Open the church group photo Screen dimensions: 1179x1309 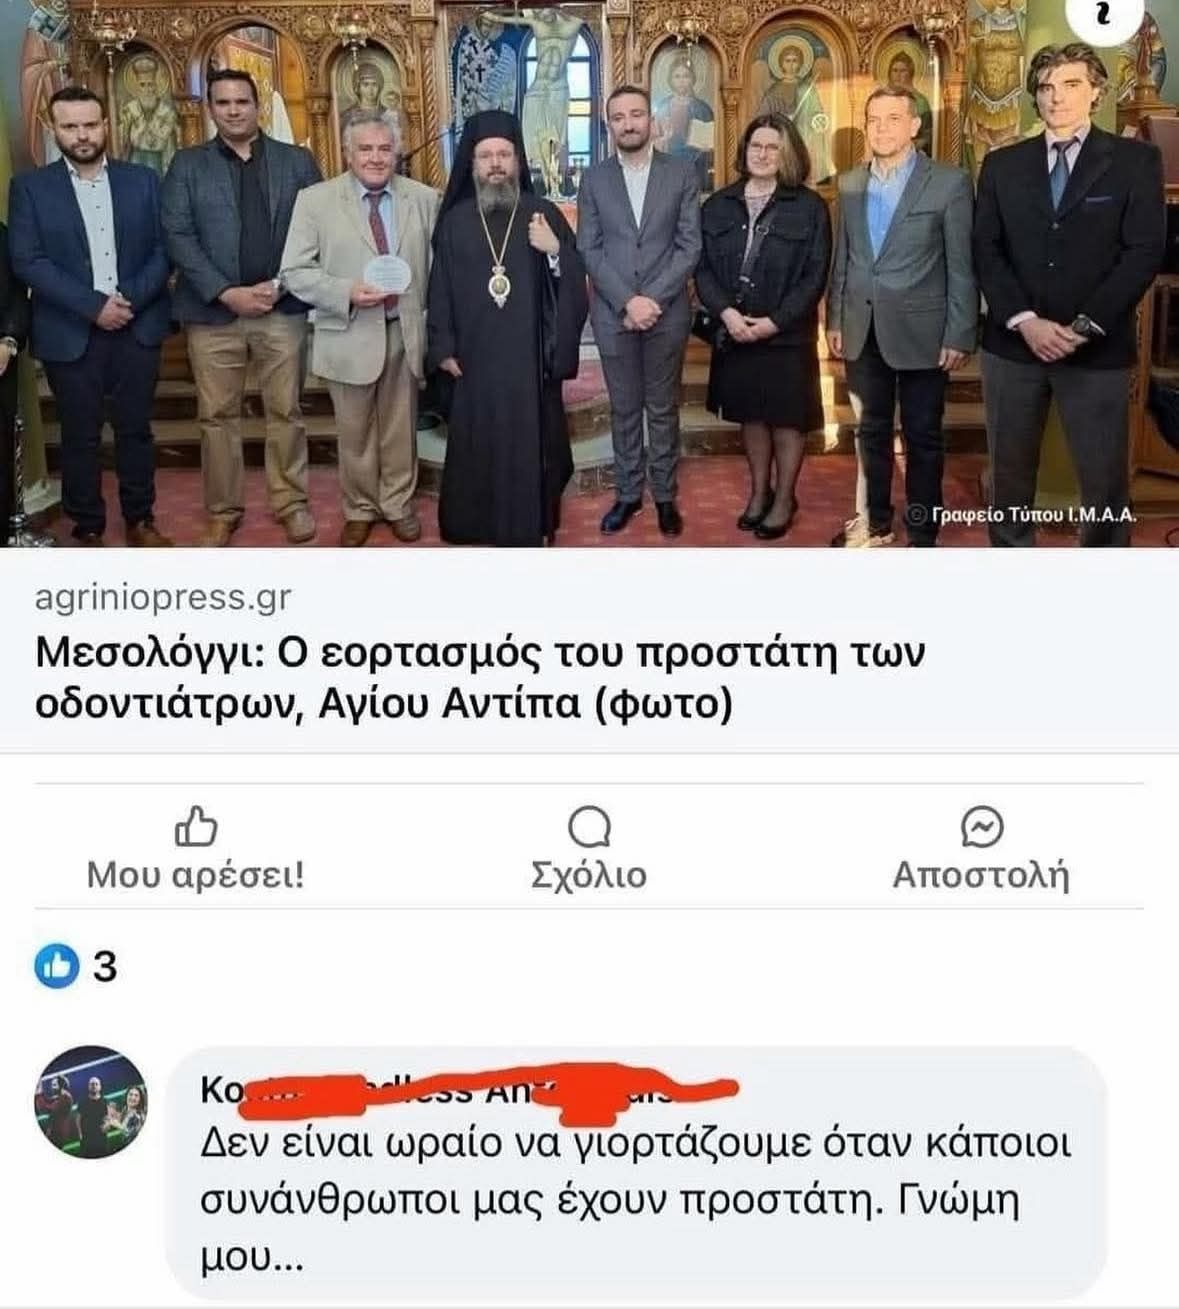[x=589, y=273]
